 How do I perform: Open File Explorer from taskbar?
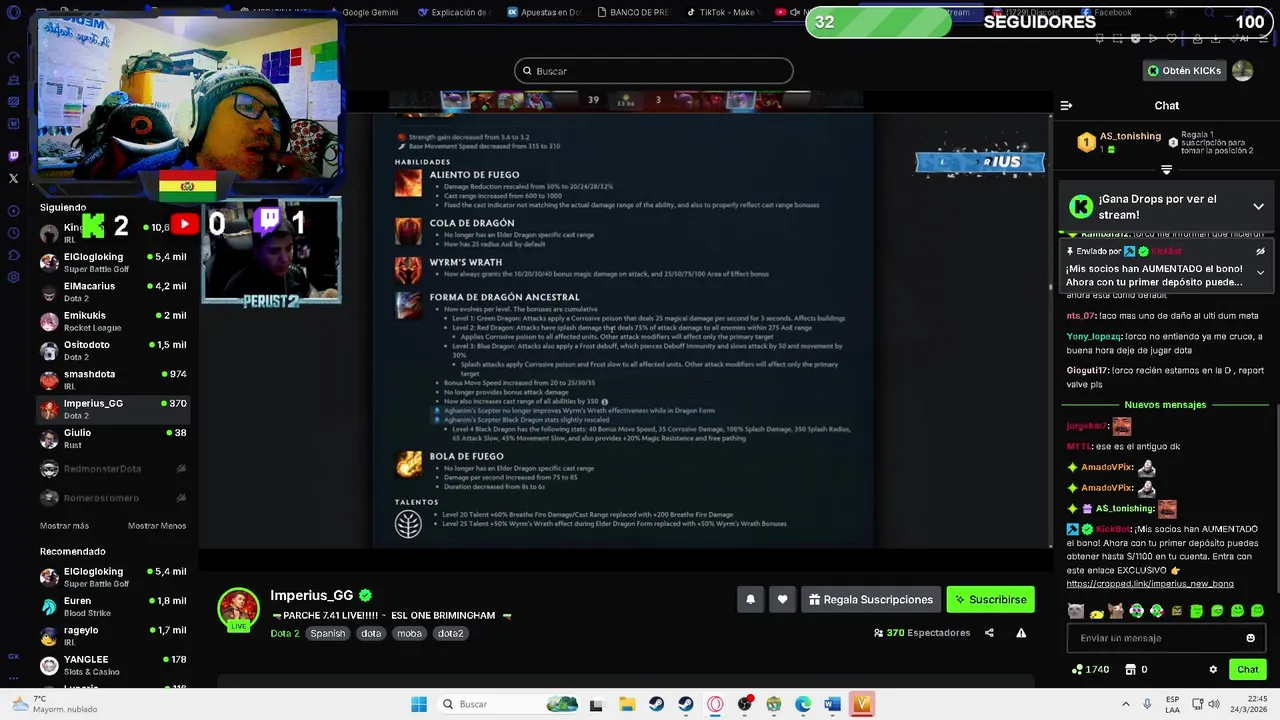627,704
